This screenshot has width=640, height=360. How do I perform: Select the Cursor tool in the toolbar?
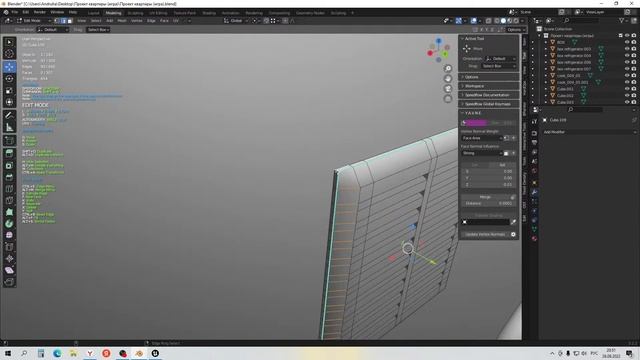point(9,54)
